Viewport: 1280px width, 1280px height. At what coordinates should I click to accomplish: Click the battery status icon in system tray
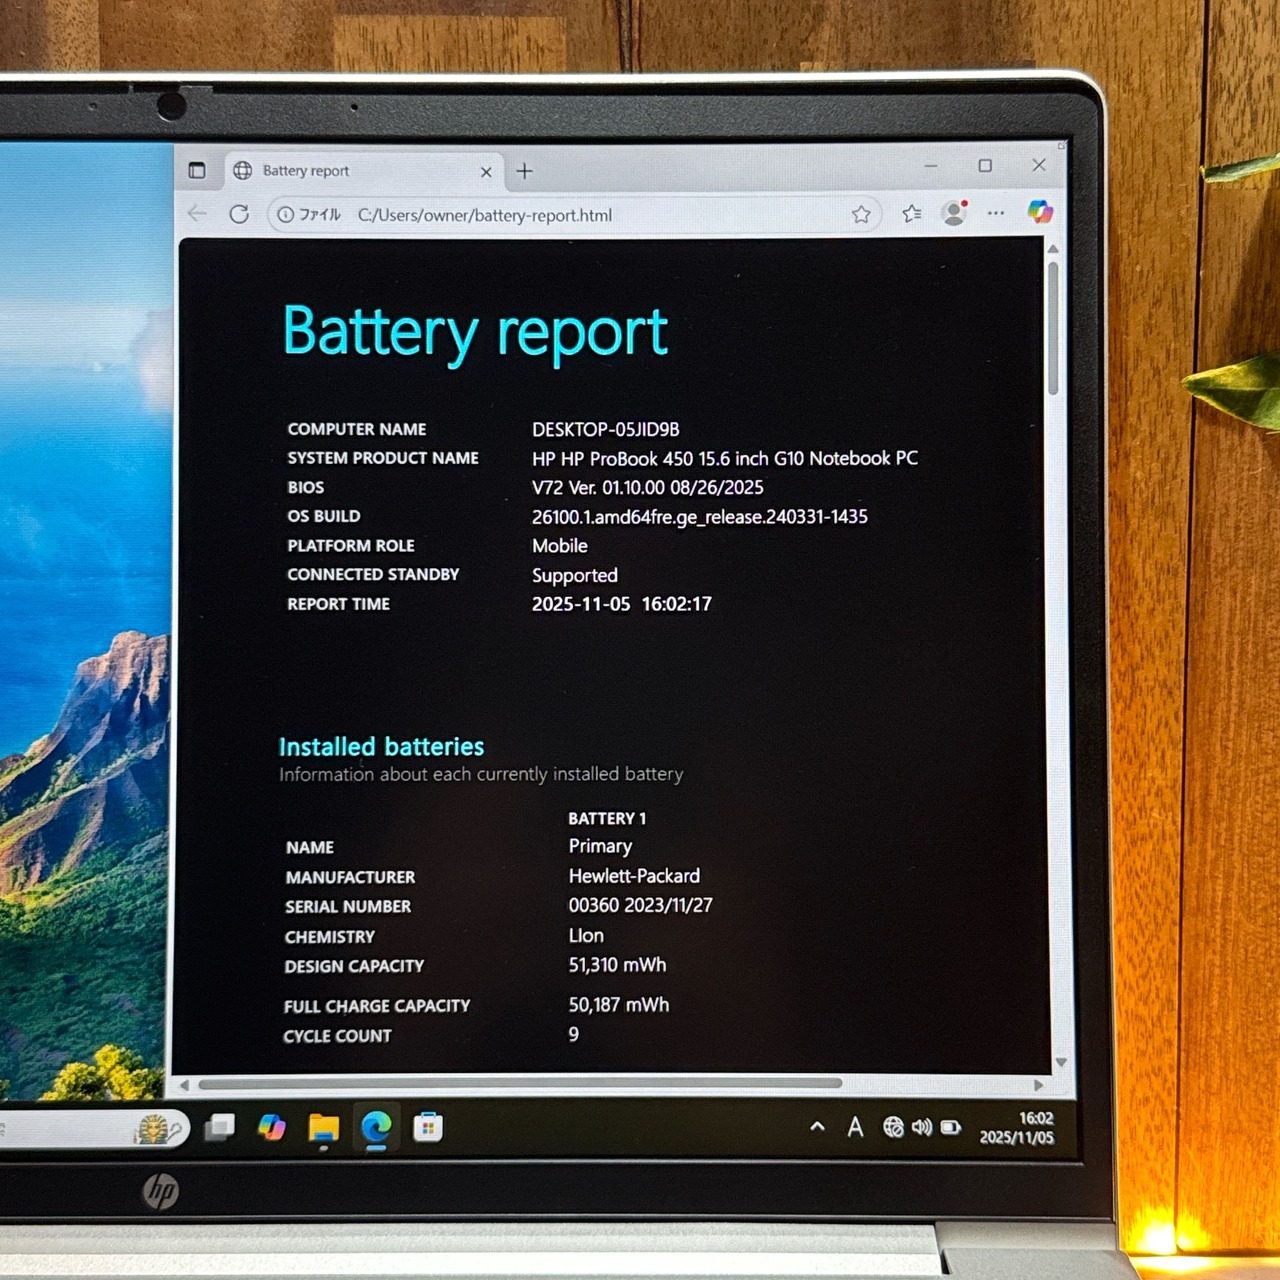pos(951,1127)
